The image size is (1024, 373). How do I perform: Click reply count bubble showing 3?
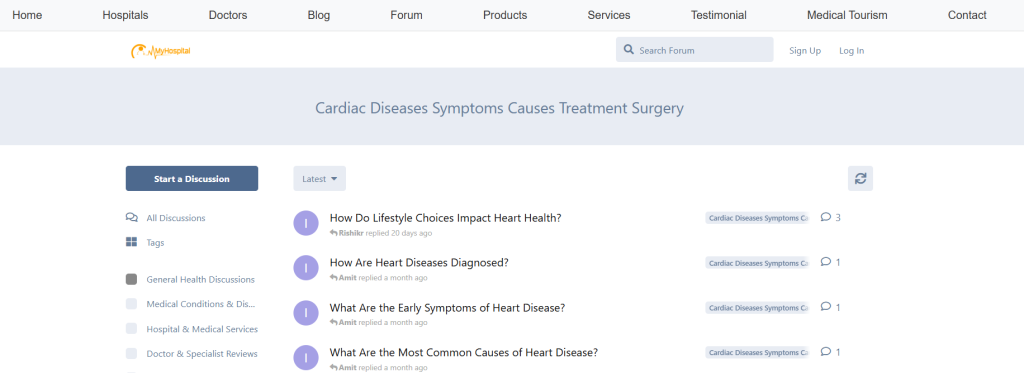(x=830, y=218)
